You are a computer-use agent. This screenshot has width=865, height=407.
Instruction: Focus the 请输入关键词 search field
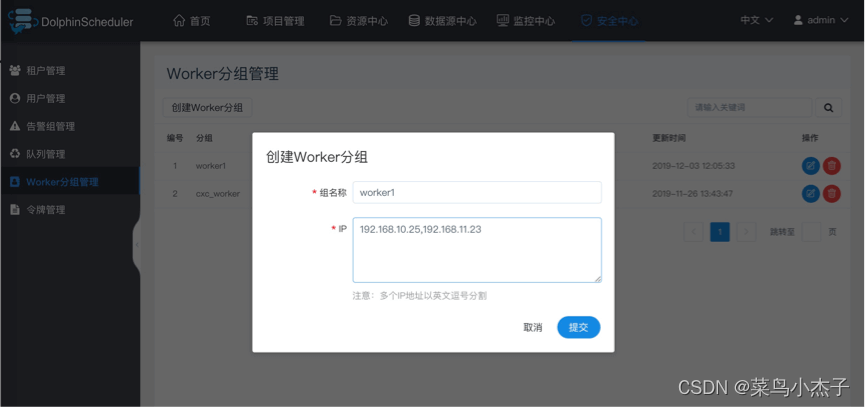coord(749,108)
